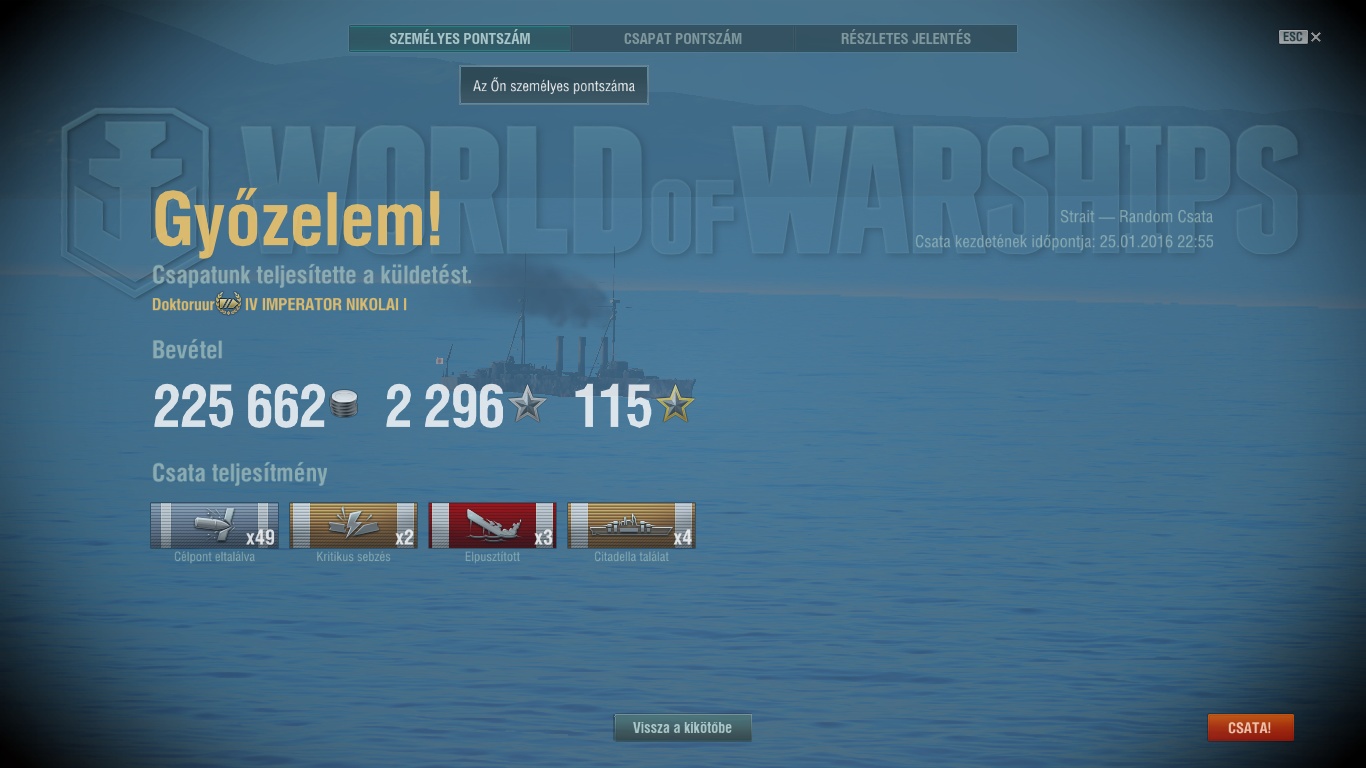Image resolution: width=1366 pixels, height=768 pixels.
Task: Return to port with Vissza a kikötőbe
Action: coord(682,728)
